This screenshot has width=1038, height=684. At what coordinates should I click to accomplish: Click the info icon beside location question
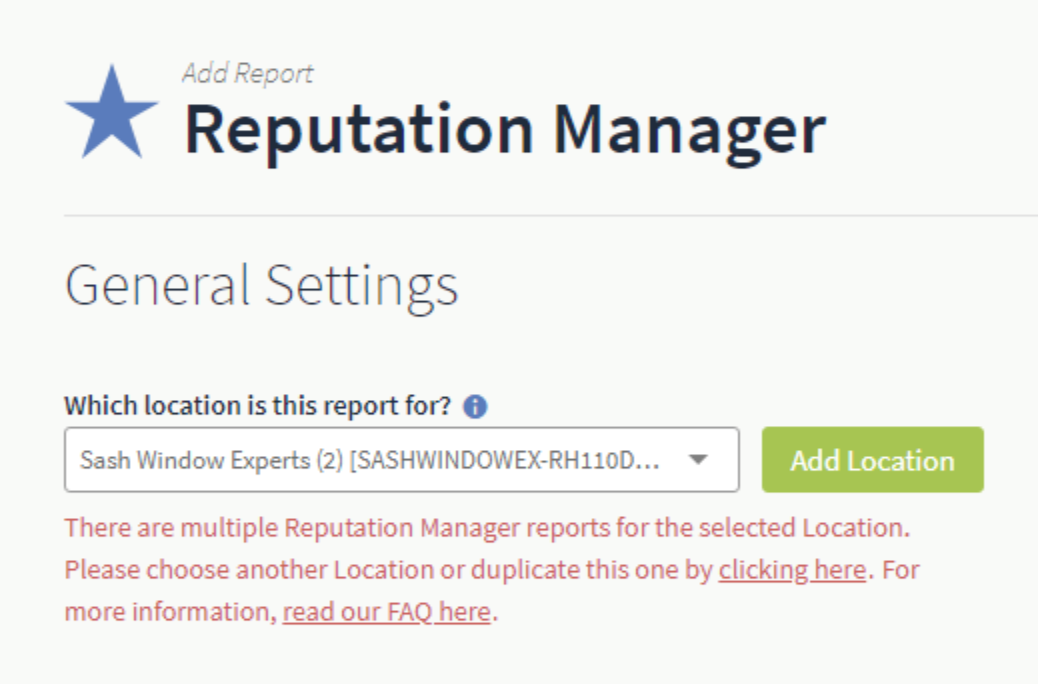pos(475,406)
